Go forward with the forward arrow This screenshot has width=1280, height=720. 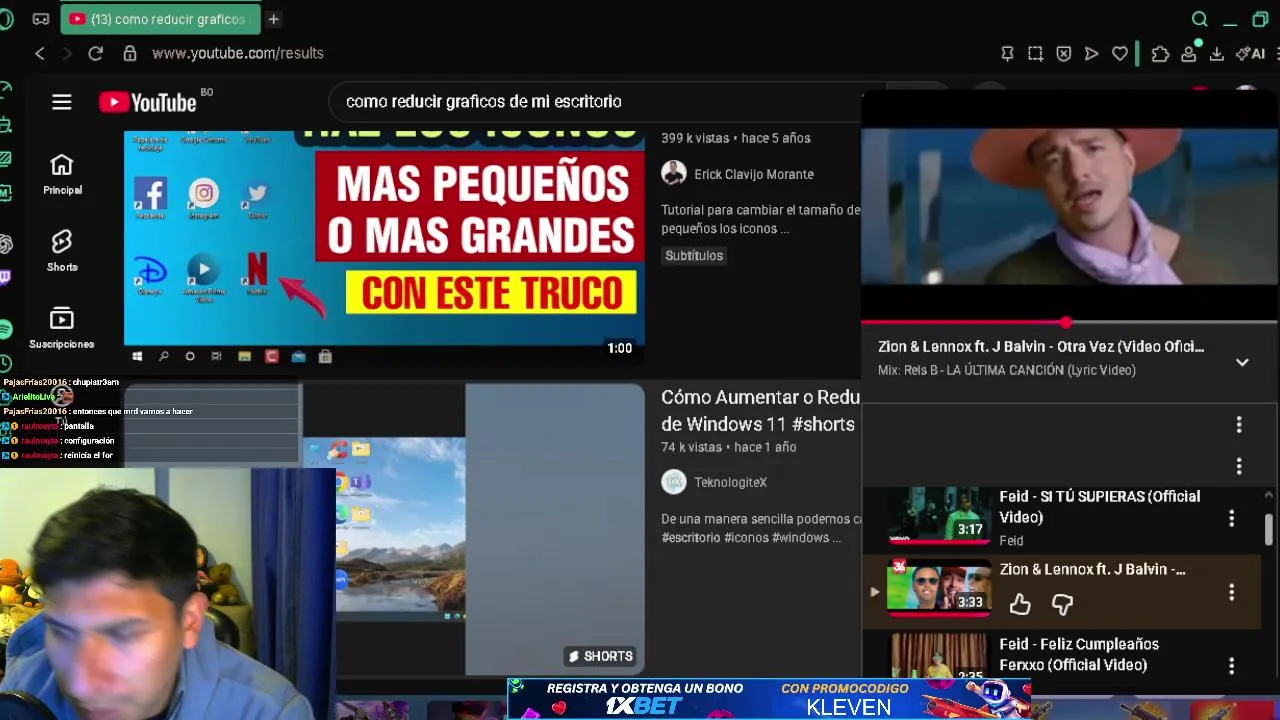[67, 53]
